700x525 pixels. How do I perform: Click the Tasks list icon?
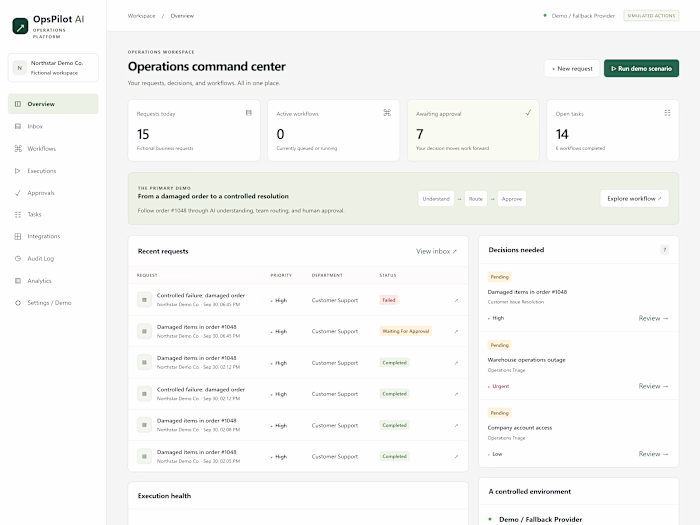click(x=18, y=214)
